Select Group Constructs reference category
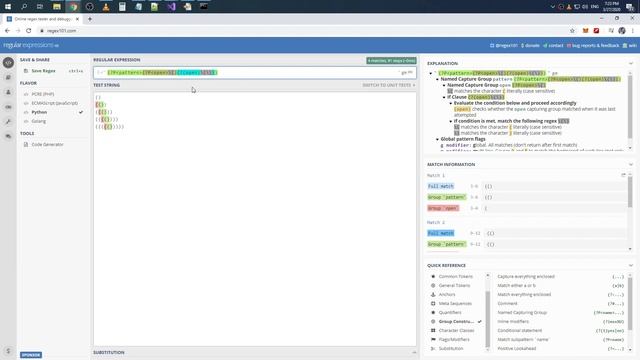This screenshot has height=360, width=640. tap(456, 321)
